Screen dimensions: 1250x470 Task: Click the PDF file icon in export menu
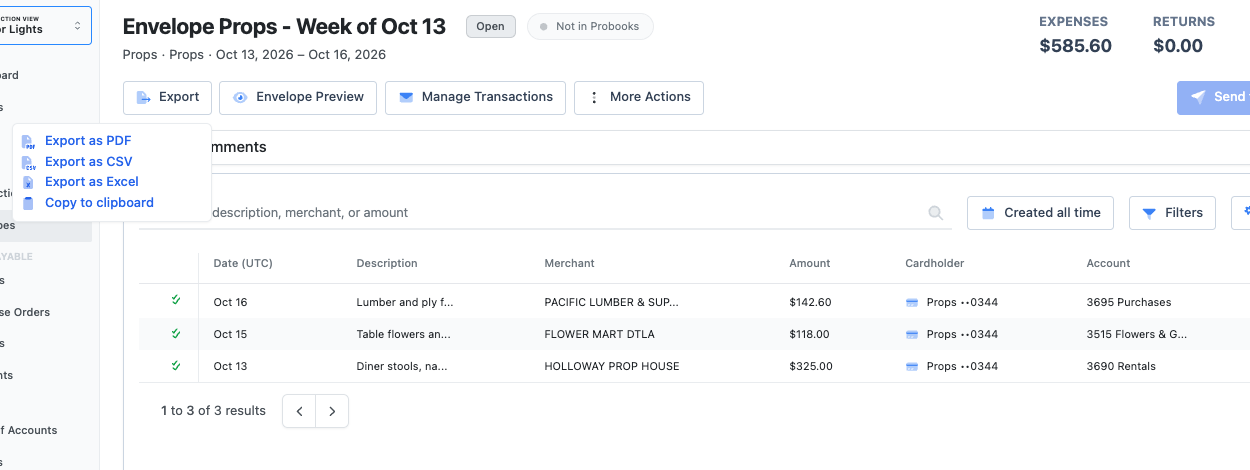[x=28, y=142]
